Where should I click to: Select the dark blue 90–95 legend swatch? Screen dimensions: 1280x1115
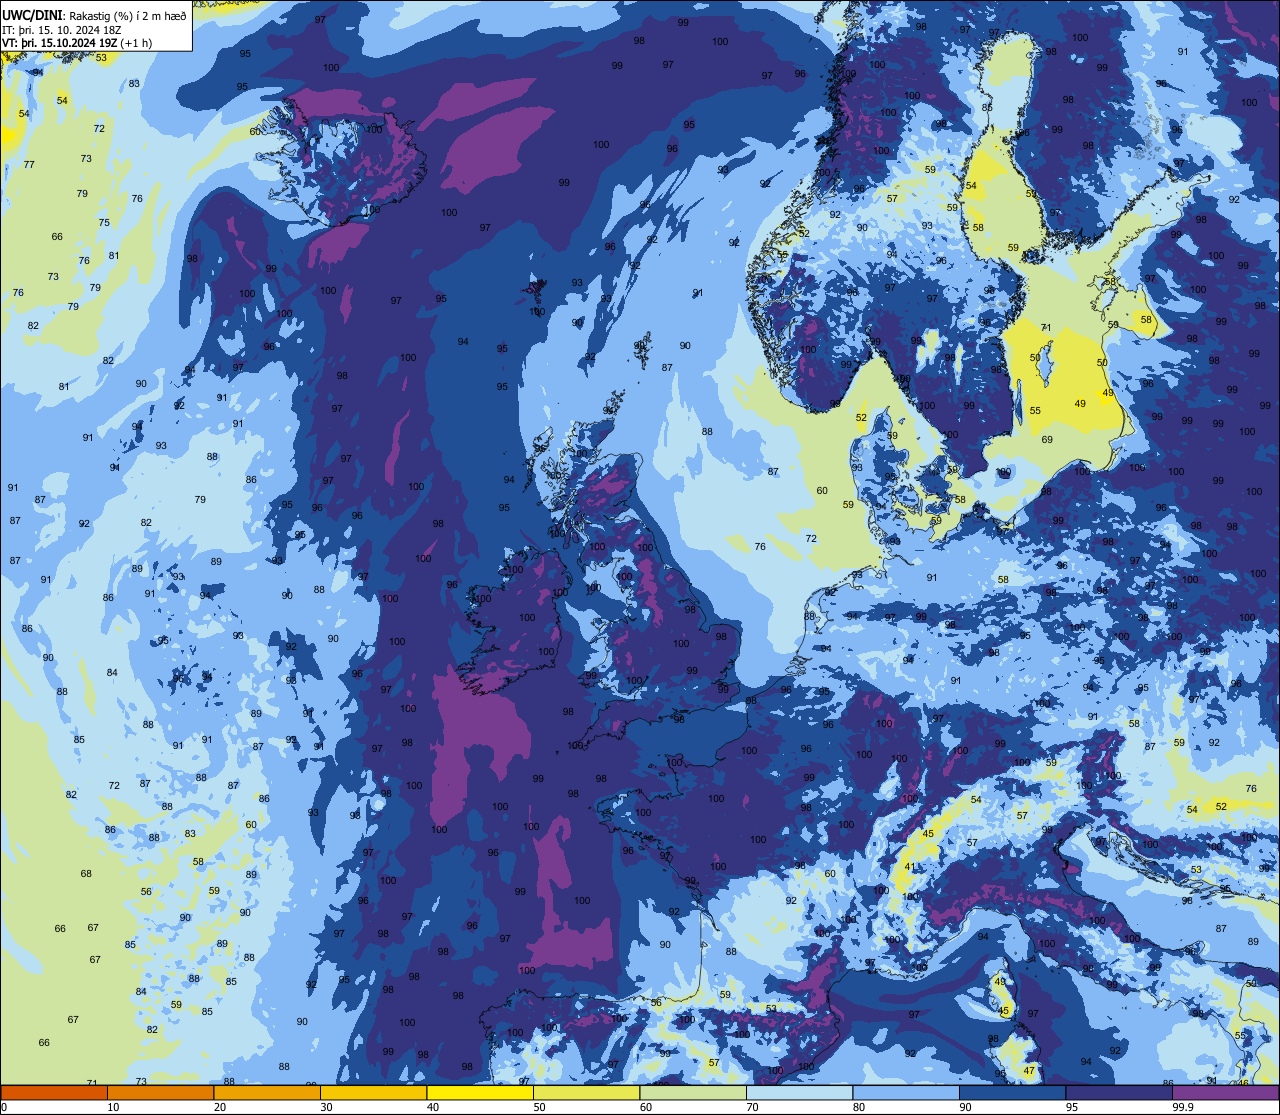click(x=1012, y=1093)
